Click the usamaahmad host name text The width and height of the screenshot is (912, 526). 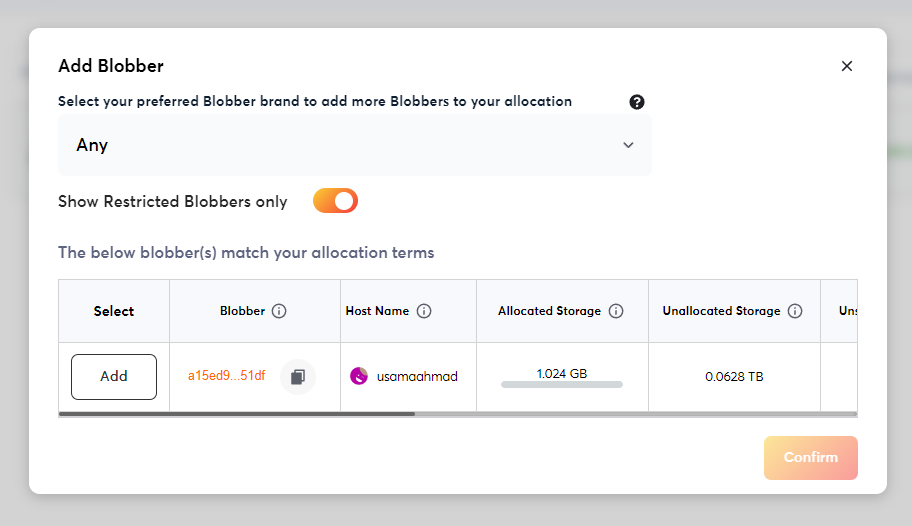point(417,376)
